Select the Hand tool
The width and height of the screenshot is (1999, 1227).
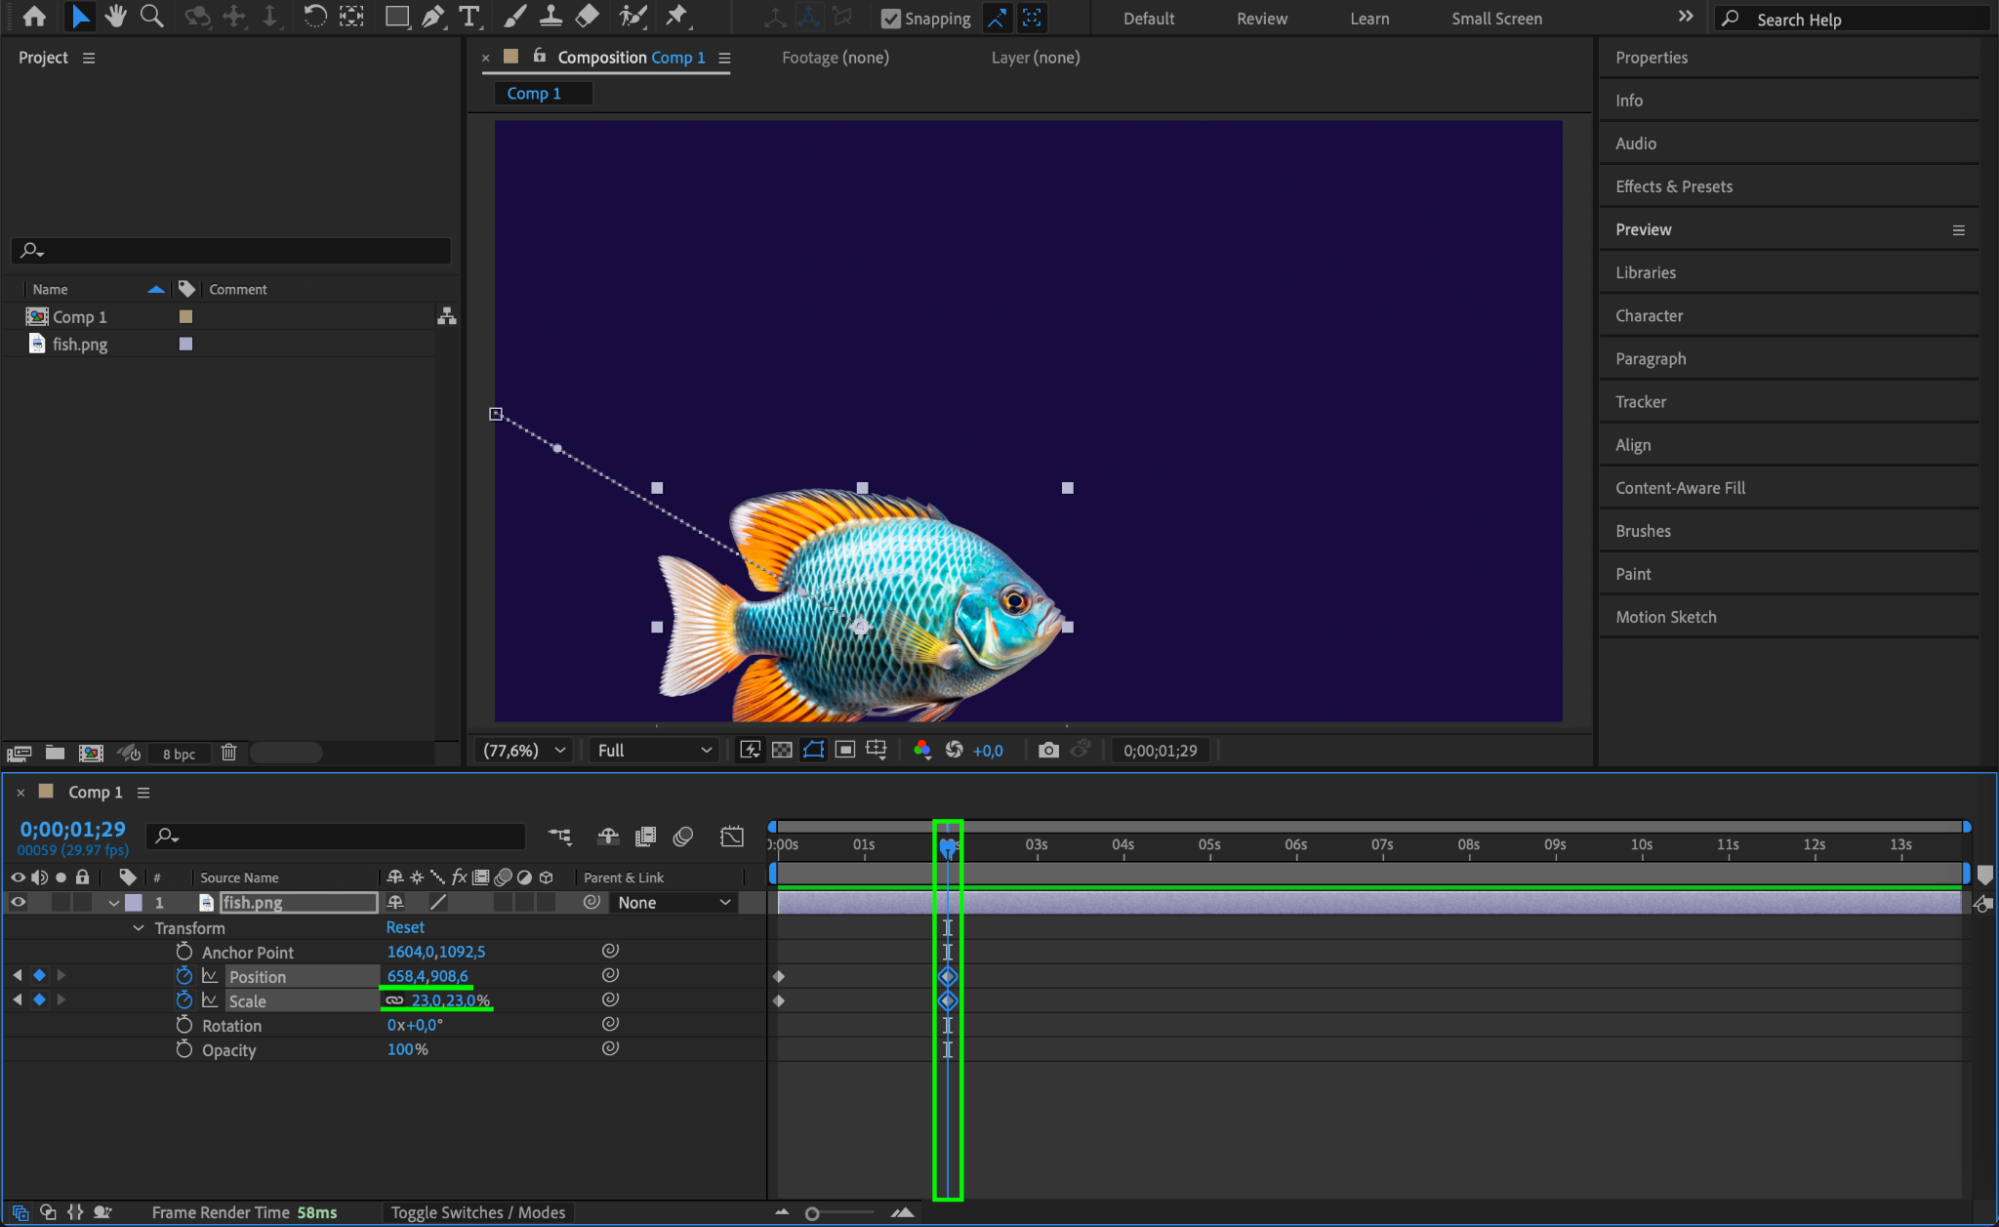(116, 16)
